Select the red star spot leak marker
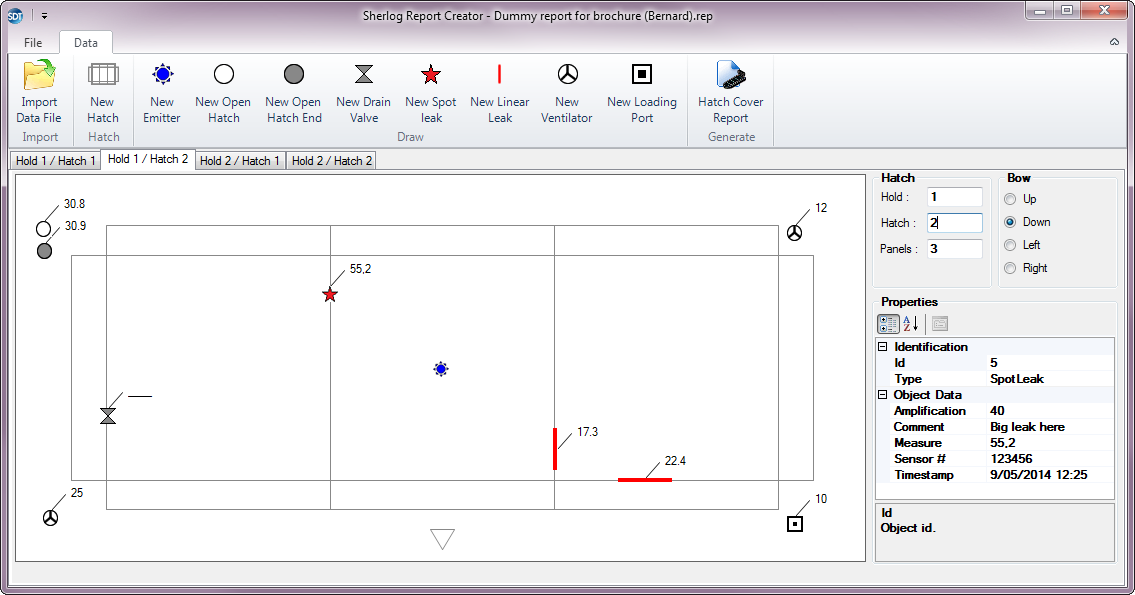1135x595 pixels. coord(330,294)
